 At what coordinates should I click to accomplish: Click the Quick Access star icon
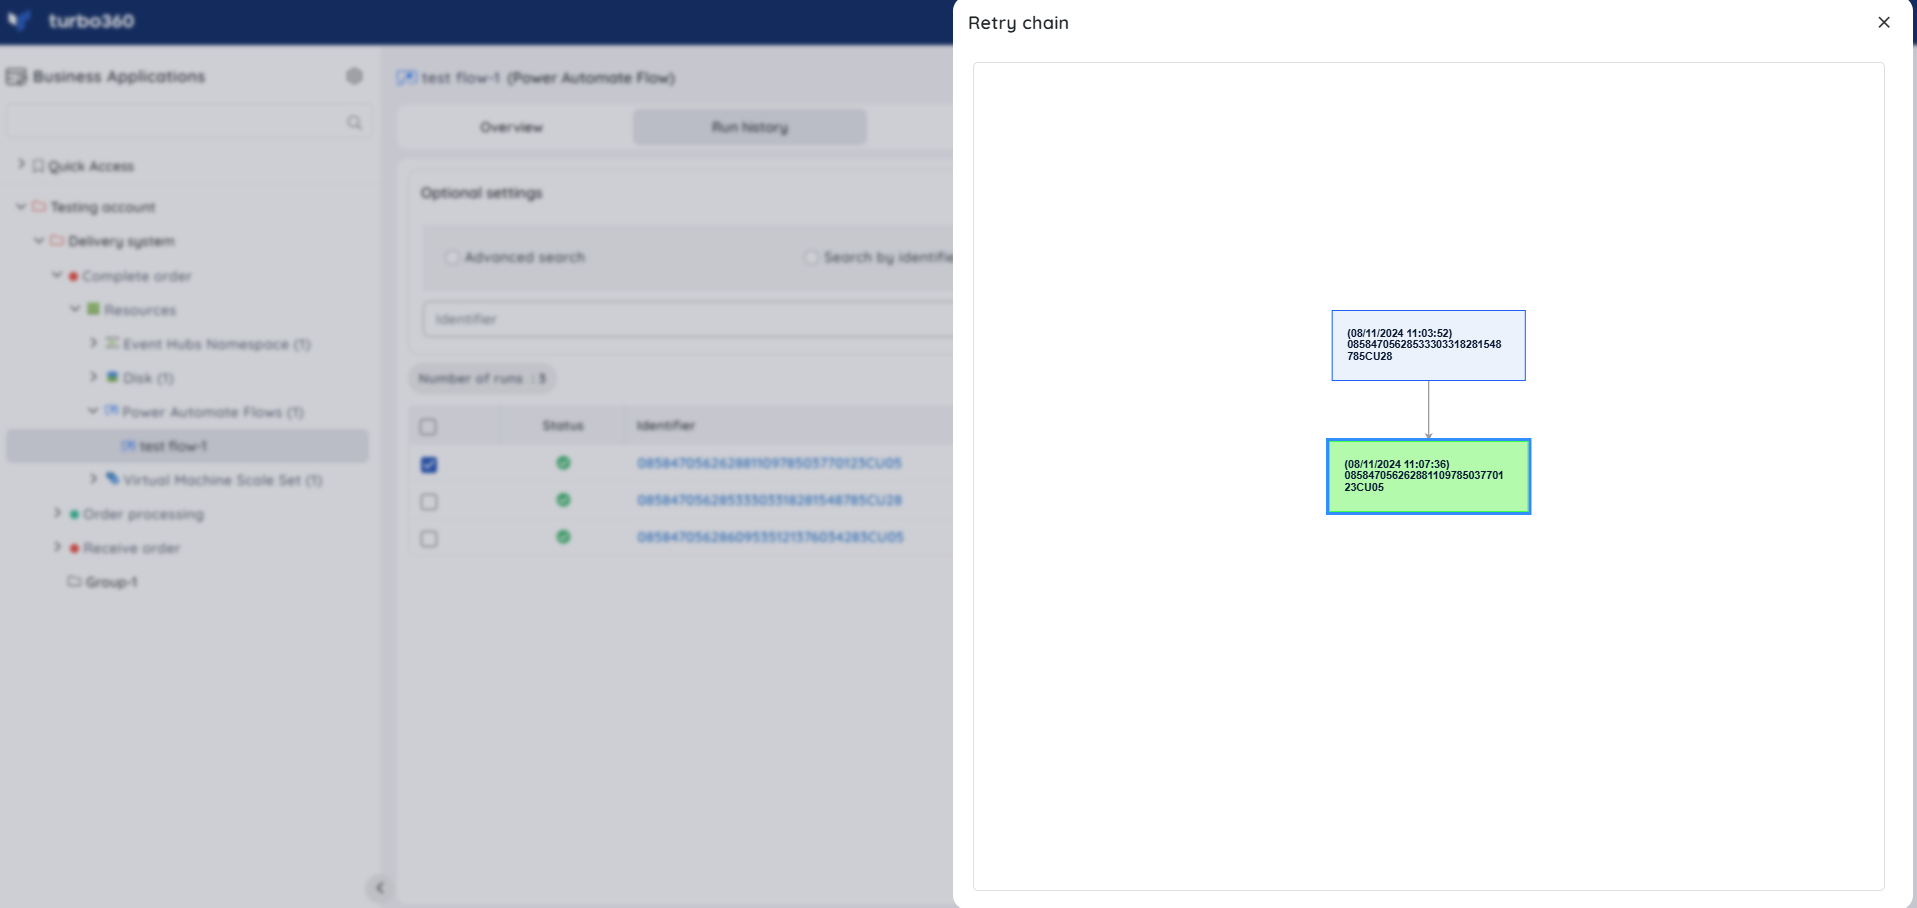(38, 165)
